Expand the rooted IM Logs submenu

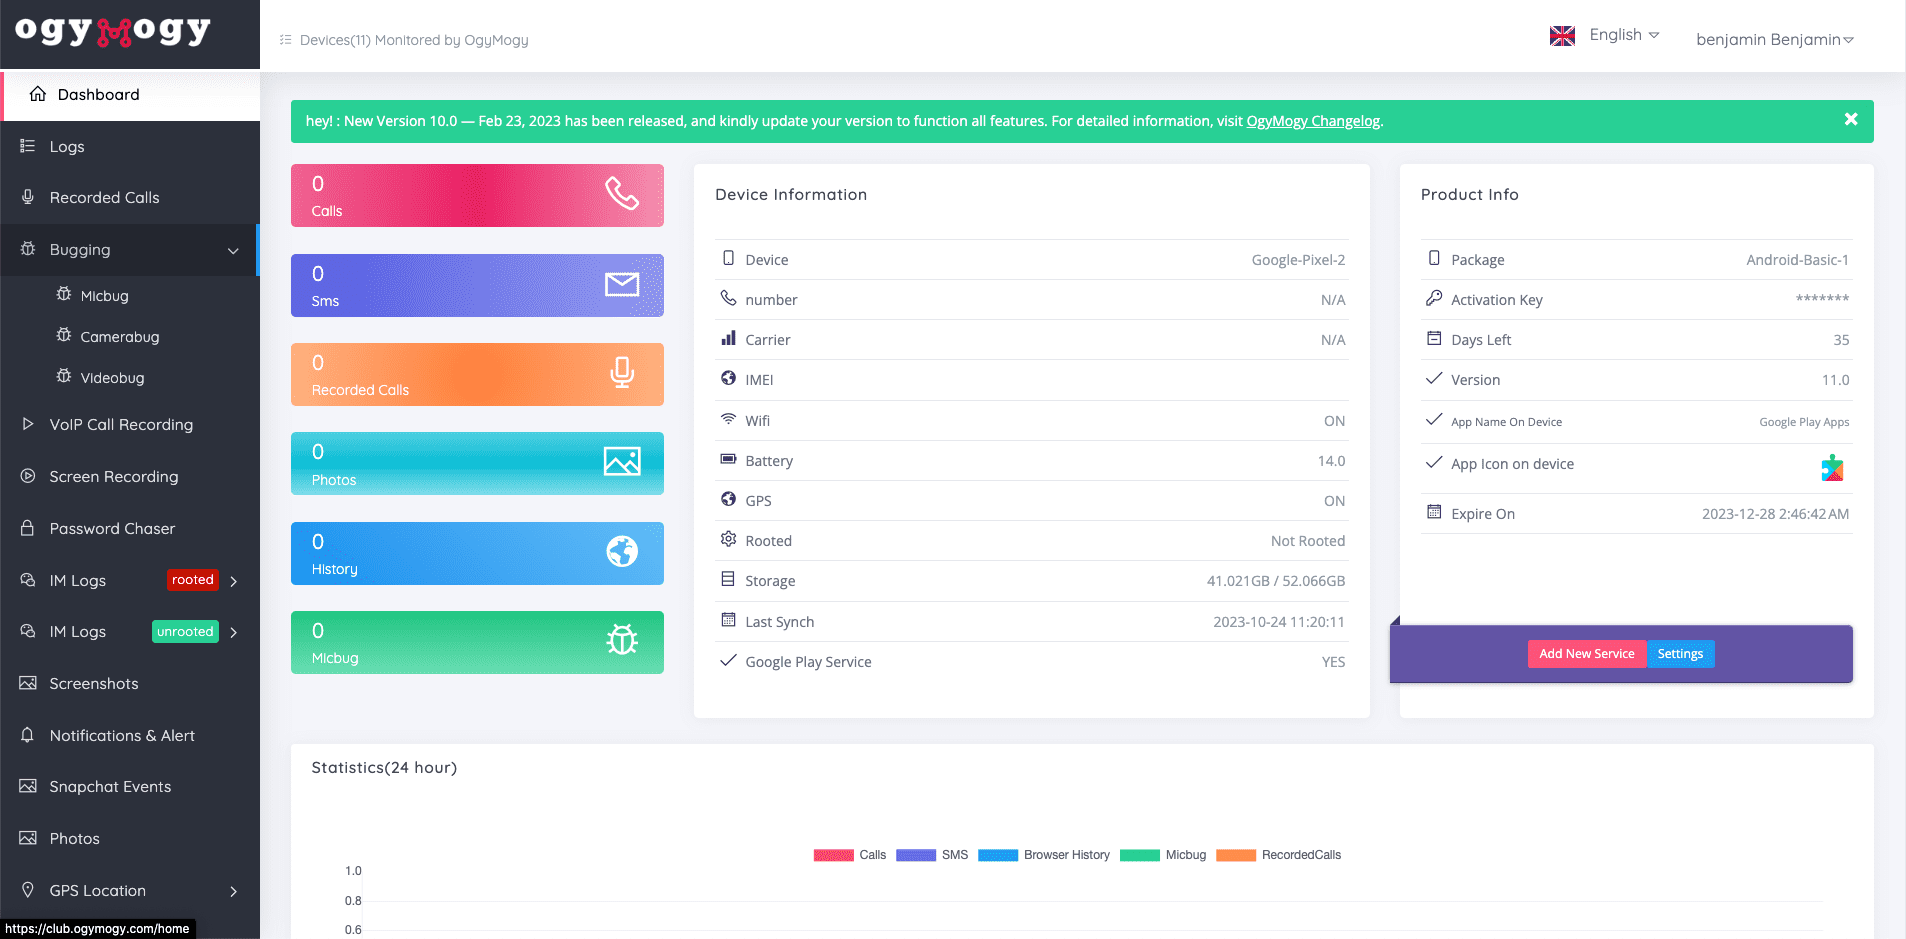[x=233, y=581]
